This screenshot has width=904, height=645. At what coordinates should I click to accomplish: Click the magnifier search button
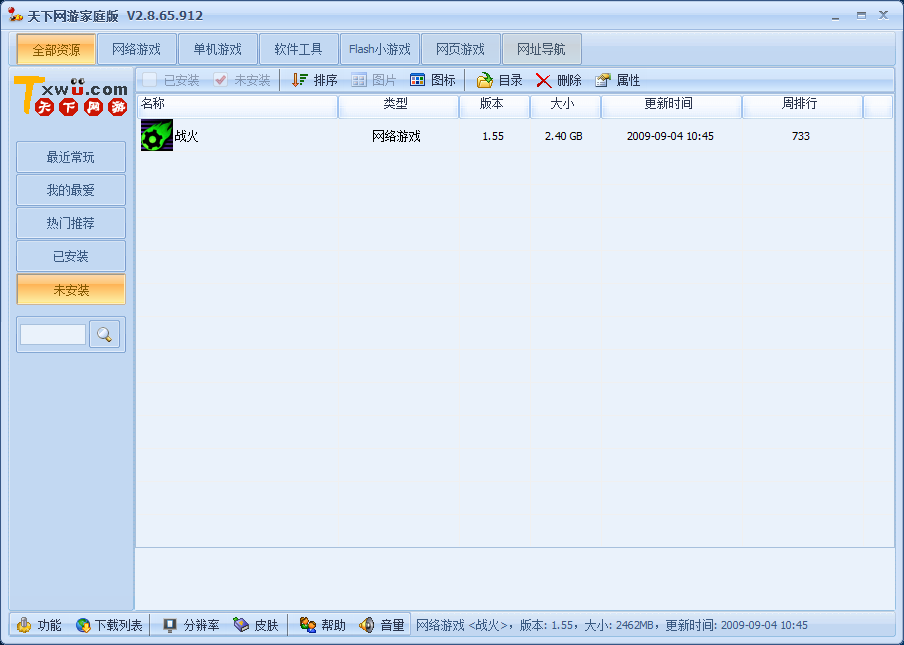pos(104,334)
